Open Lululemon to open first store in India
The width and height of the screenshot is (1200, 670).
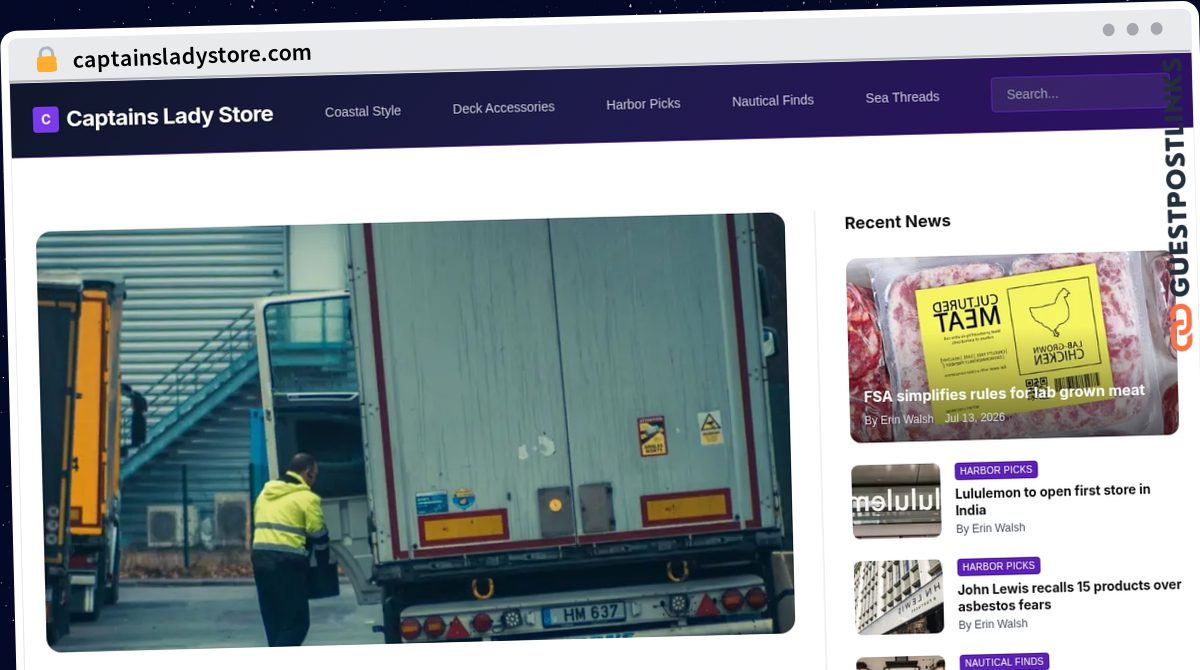click(x=1053, y=500)
